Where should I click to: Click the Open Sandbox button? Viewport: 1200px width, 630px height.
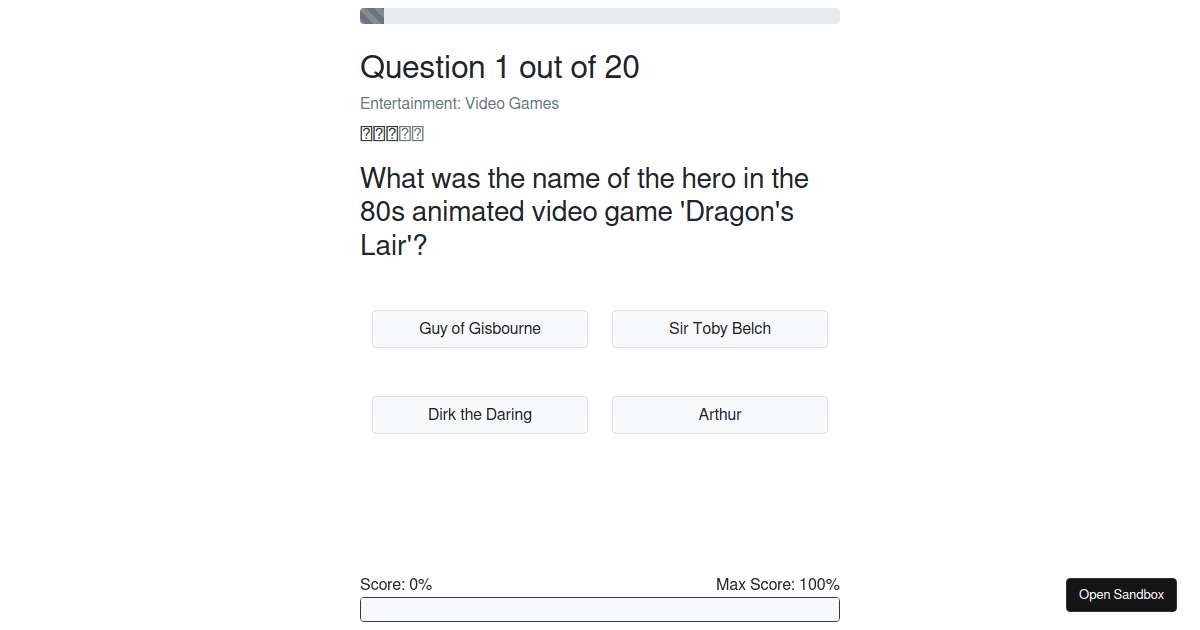click(x=1121, y=594)
